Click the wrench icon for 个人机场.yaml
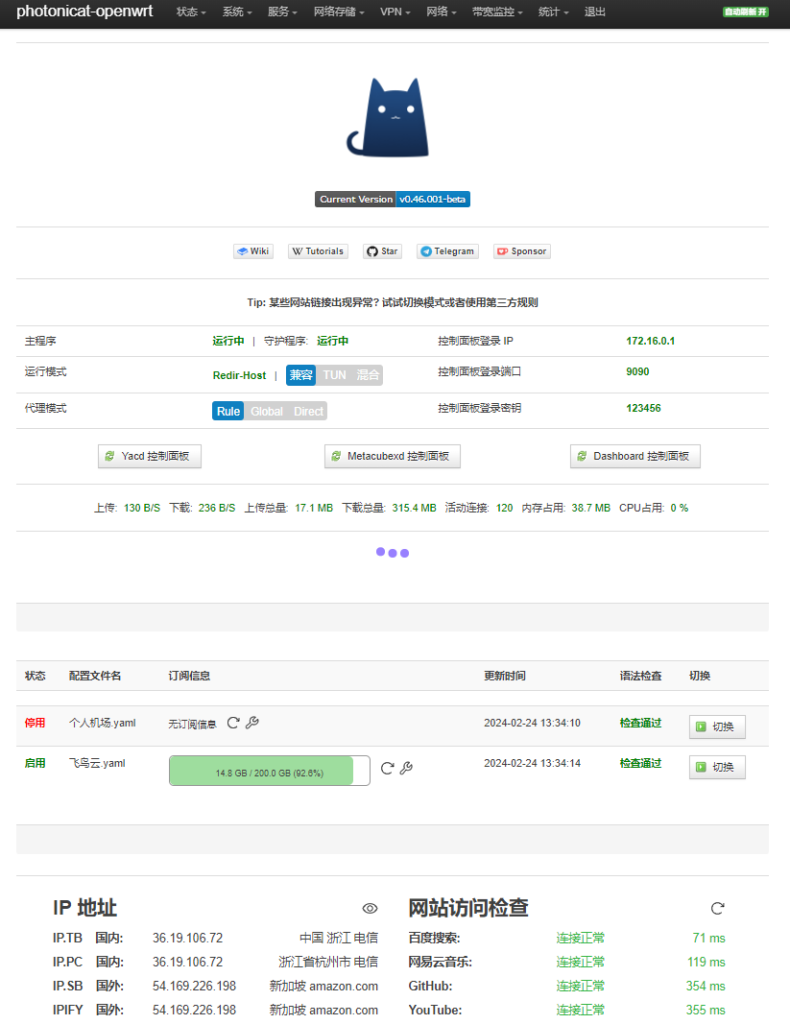Image resolution: width=790 pixels, height=1024 pixels. tap(252, 723)
